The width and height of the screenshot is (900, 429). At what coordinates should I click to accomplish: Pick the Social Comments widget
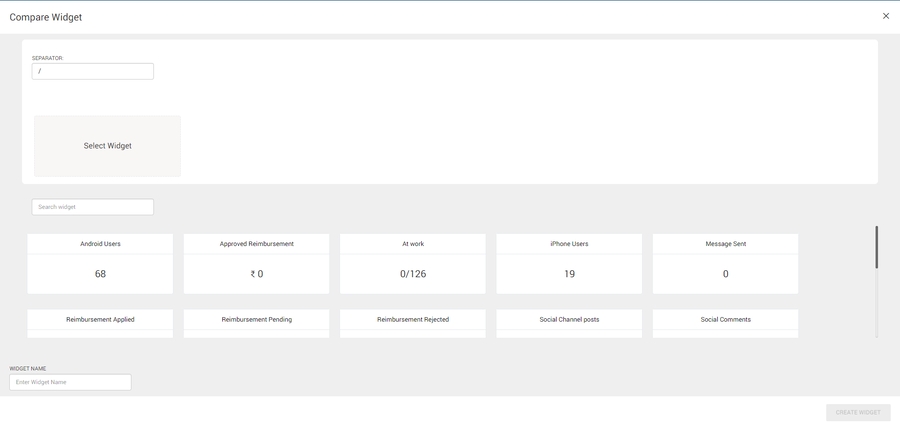(x=725, y=322)
